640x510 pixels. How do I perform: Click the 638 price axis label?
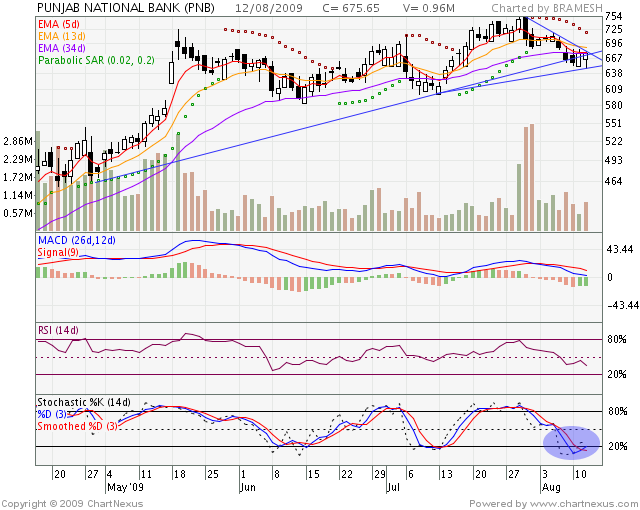(x=613, y=73)
